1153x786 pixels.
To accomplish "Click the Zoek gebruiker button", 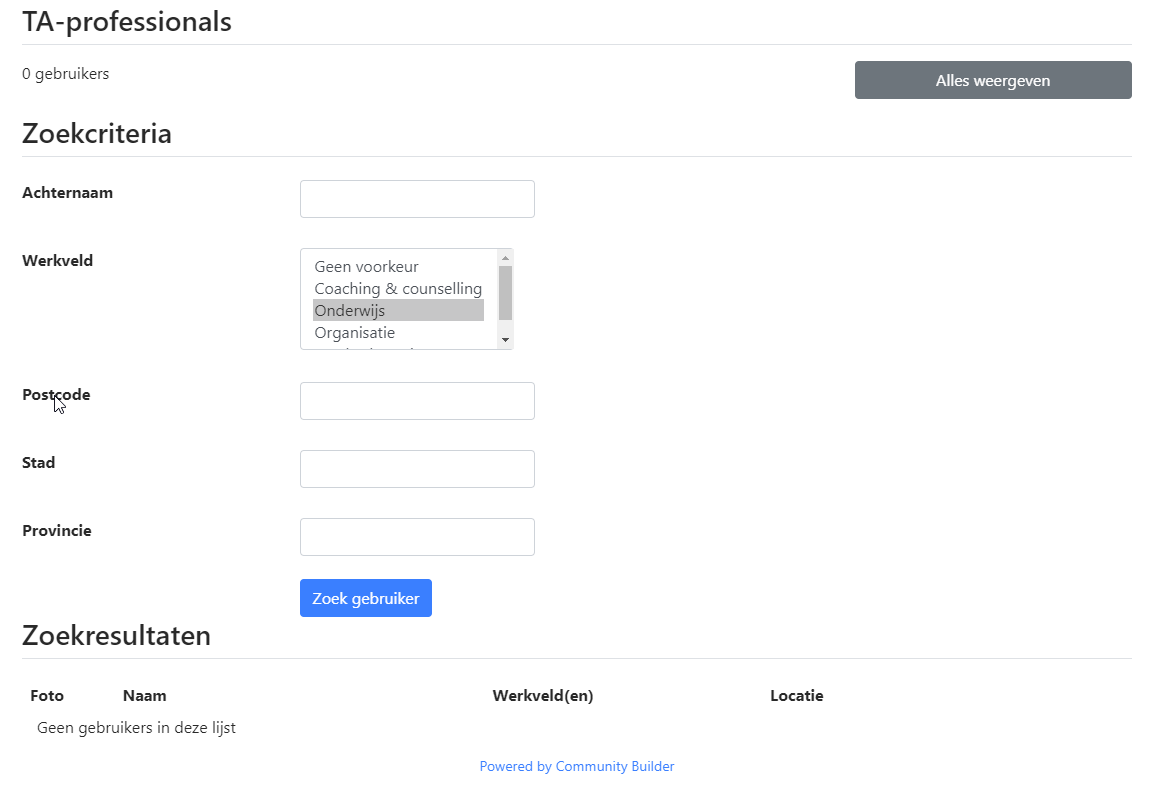I will [365, 598].
